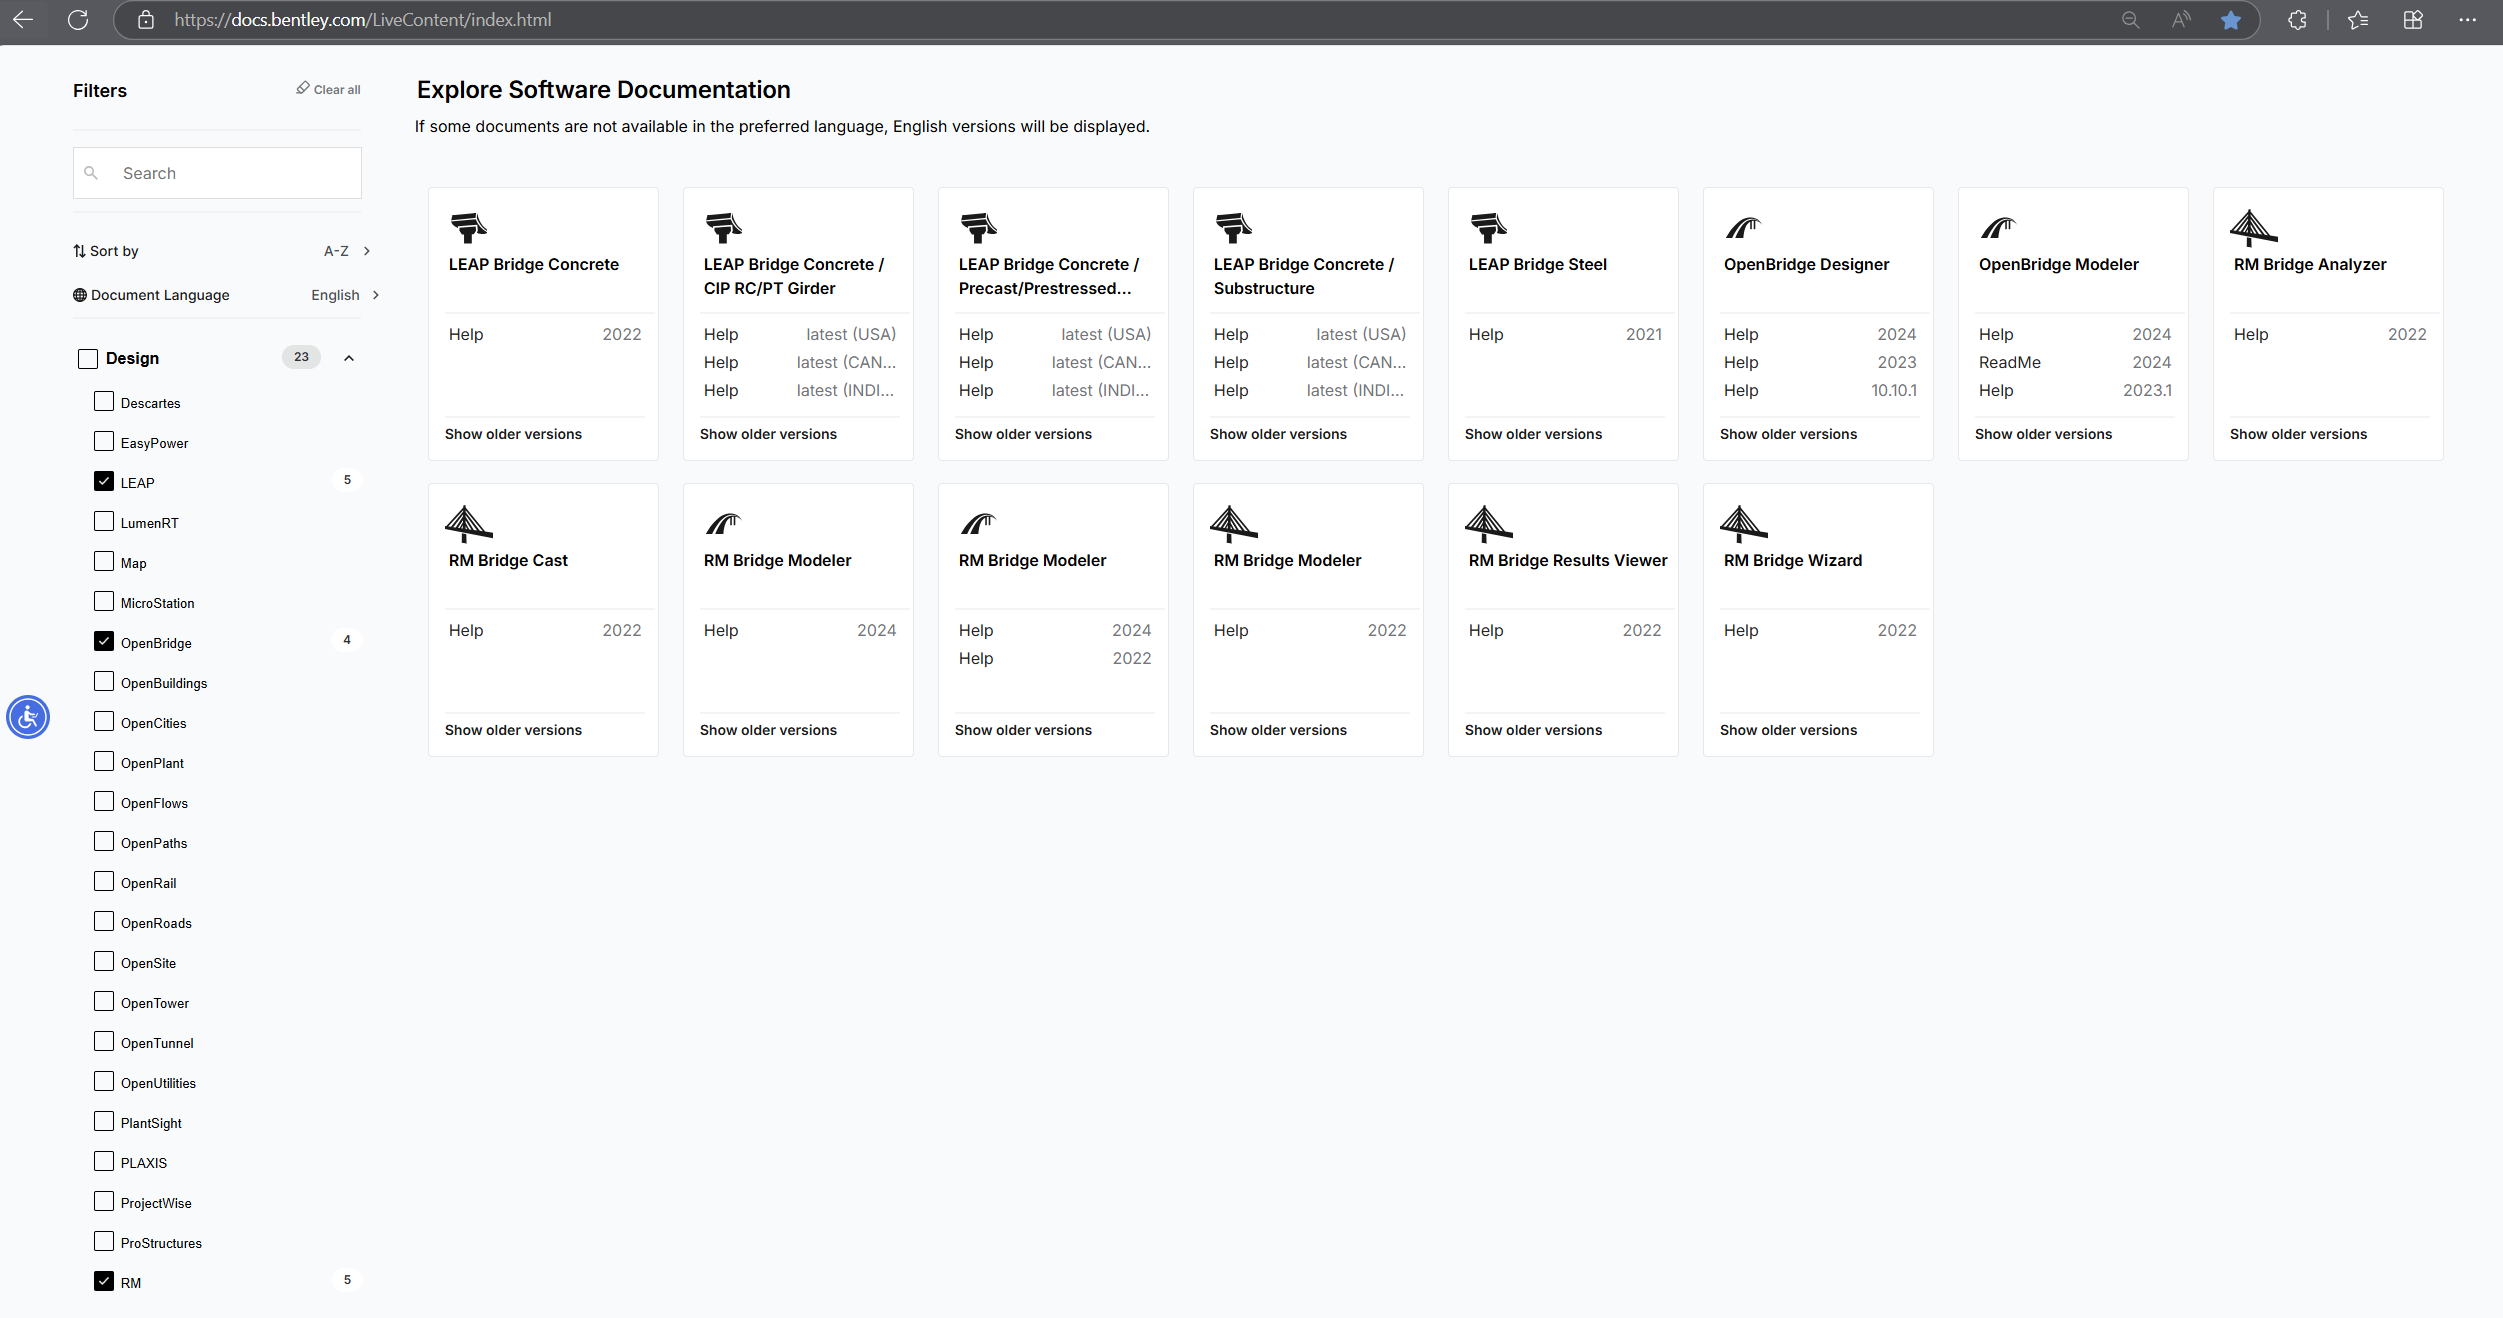Image resolution: width=2503 pixels, height=1318 pixels.
Task: Check the LumenRT filter
Action: 104,521
